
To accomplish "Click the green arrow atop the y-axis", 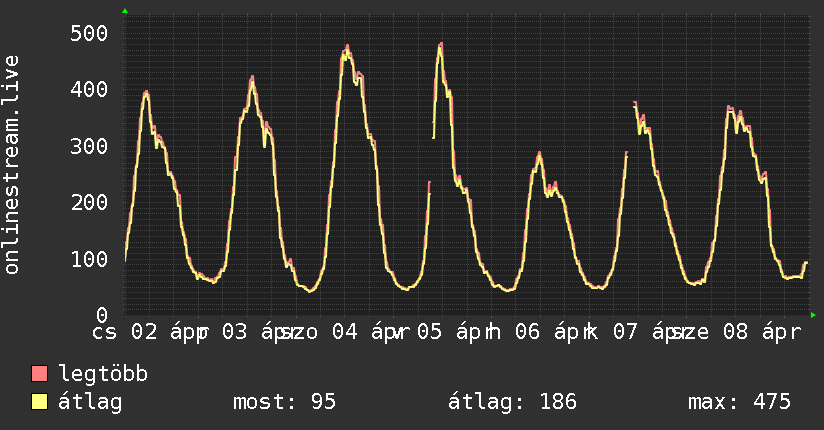I will tap(125, 11).
